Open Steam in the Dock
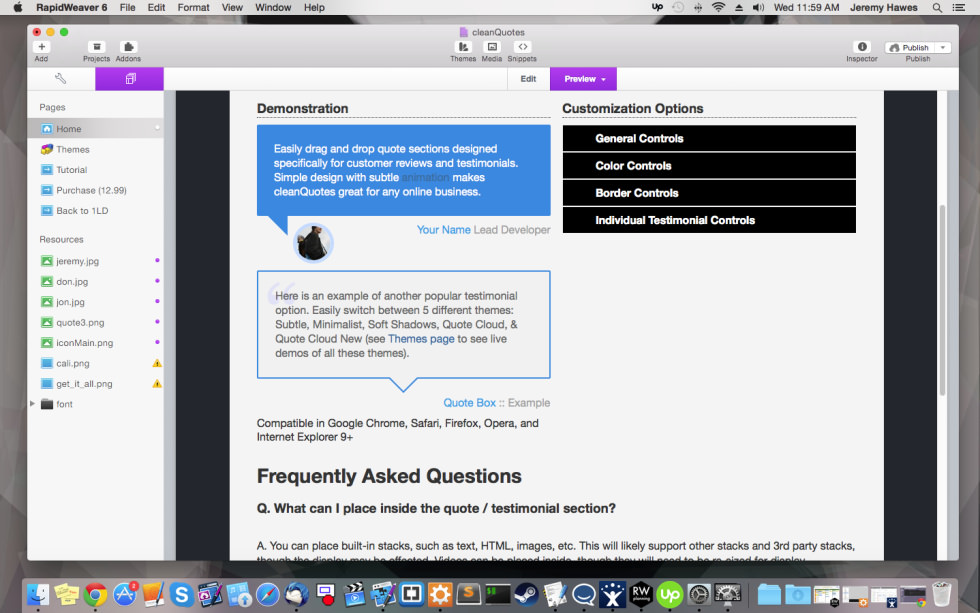The width and height of the screenshot is (980, 613). point(526,594)
